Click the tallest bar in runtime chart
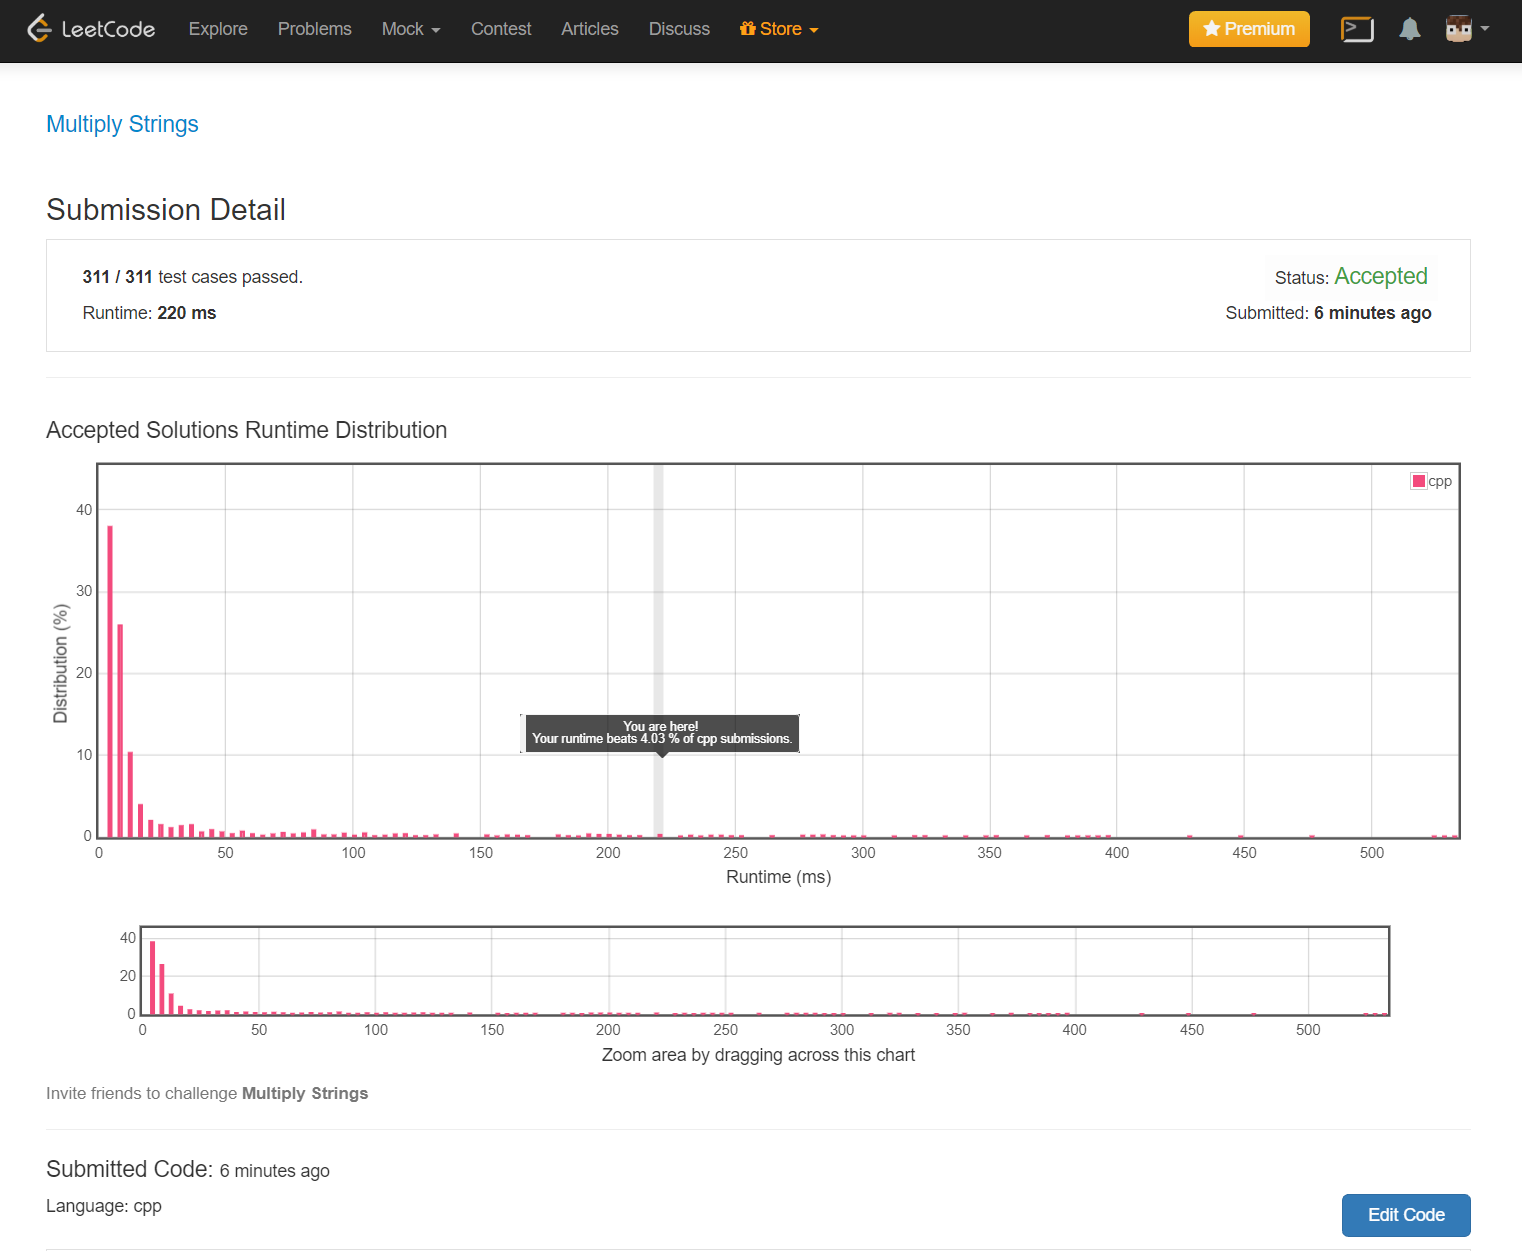Viewport: 1522px width, 1251px height. point(110,680)
